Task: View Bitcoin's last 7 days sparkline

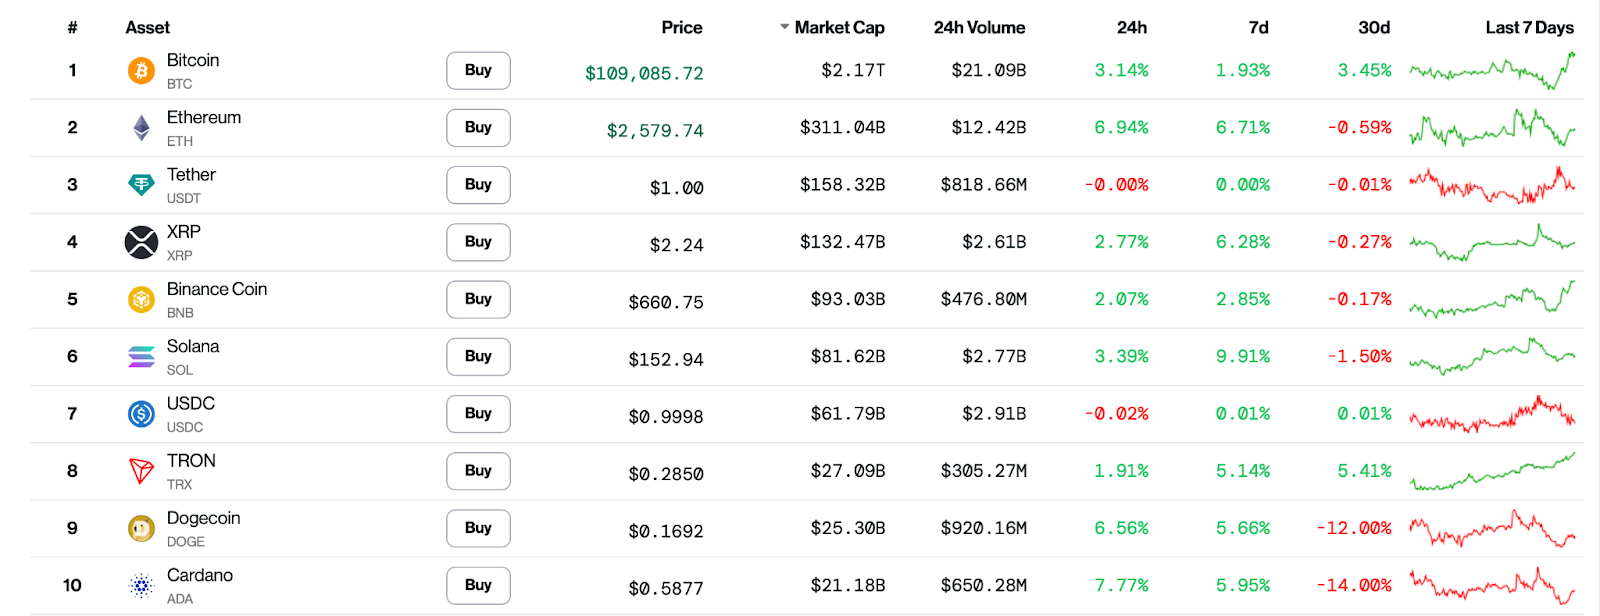Action: point(1492,71)
